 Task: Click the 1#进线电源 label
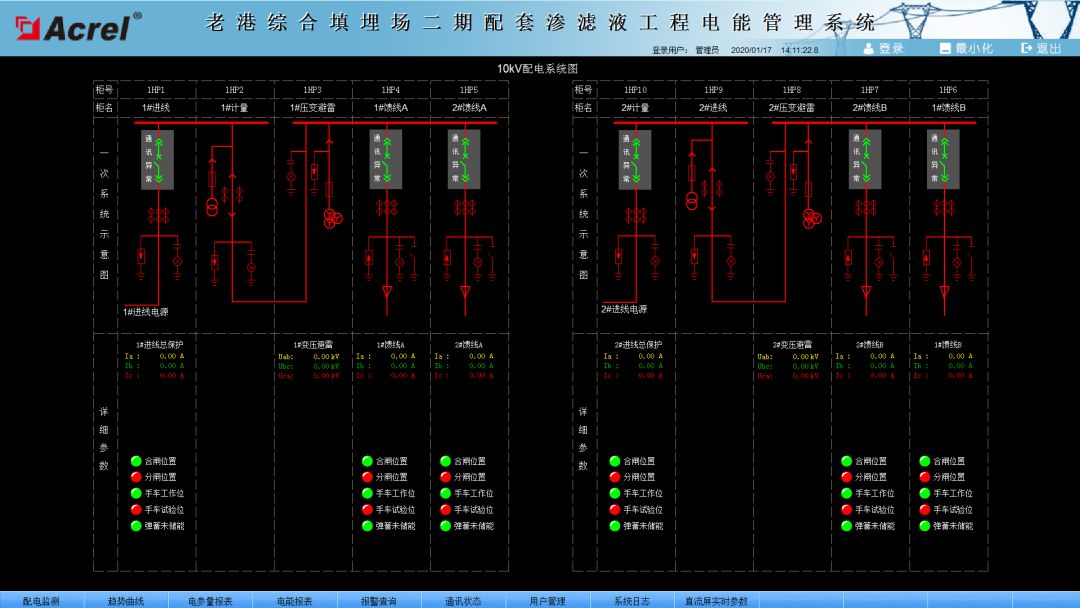click(145, 312)
